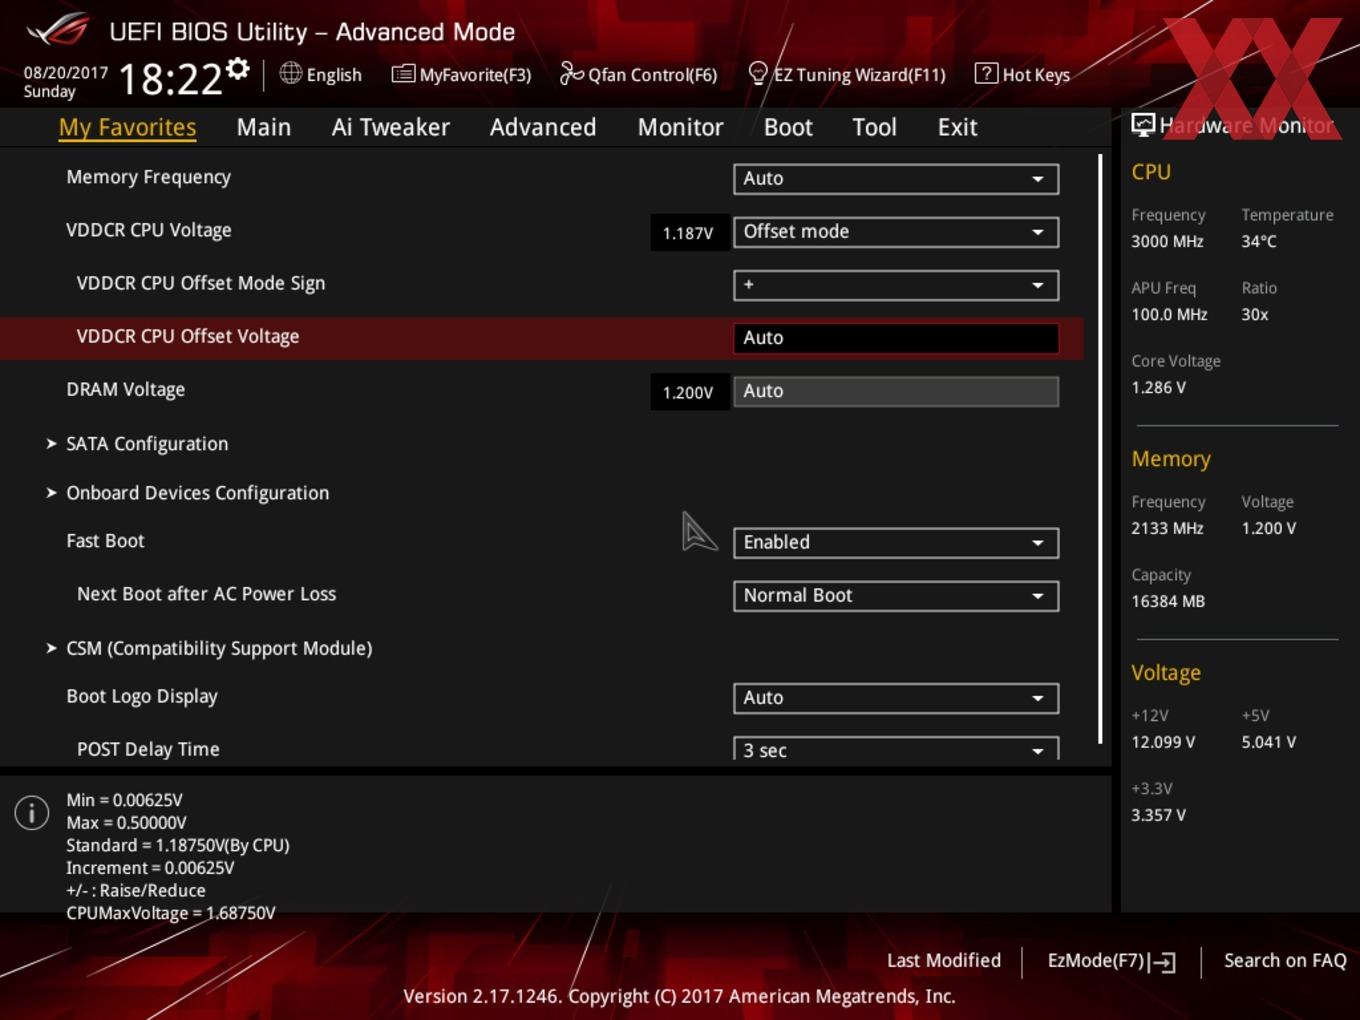This screenshot has width=1360, height=1020.
Task: Open the POST Delay Time dropdown
Action: (896, 749)
